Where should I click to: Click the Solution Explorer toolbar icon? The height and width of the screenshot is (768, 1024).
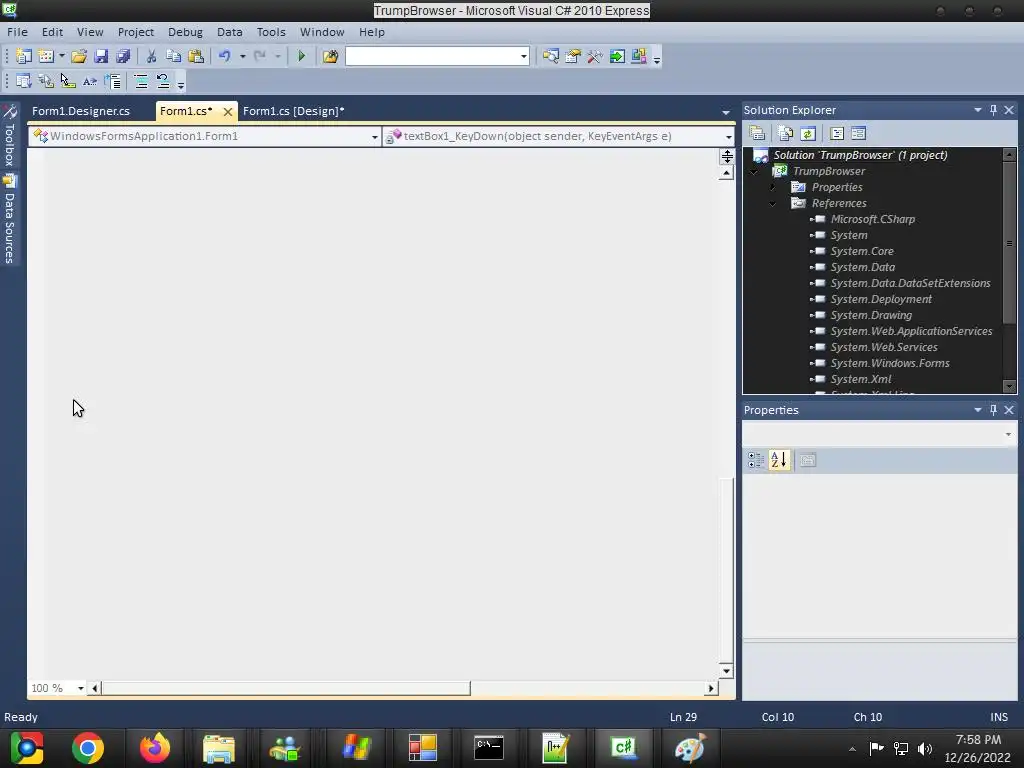tap(551, 56)
